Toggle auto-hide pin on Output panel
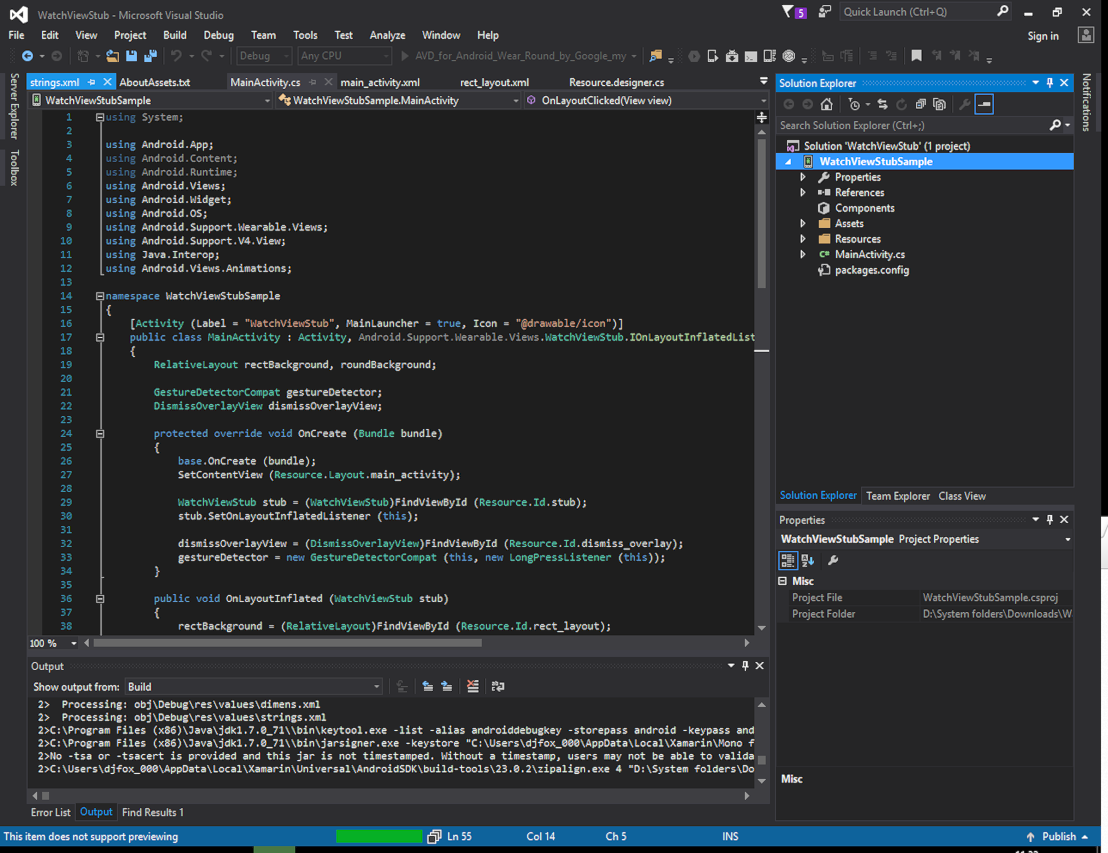1108x853 pixels. pos(745,666)
